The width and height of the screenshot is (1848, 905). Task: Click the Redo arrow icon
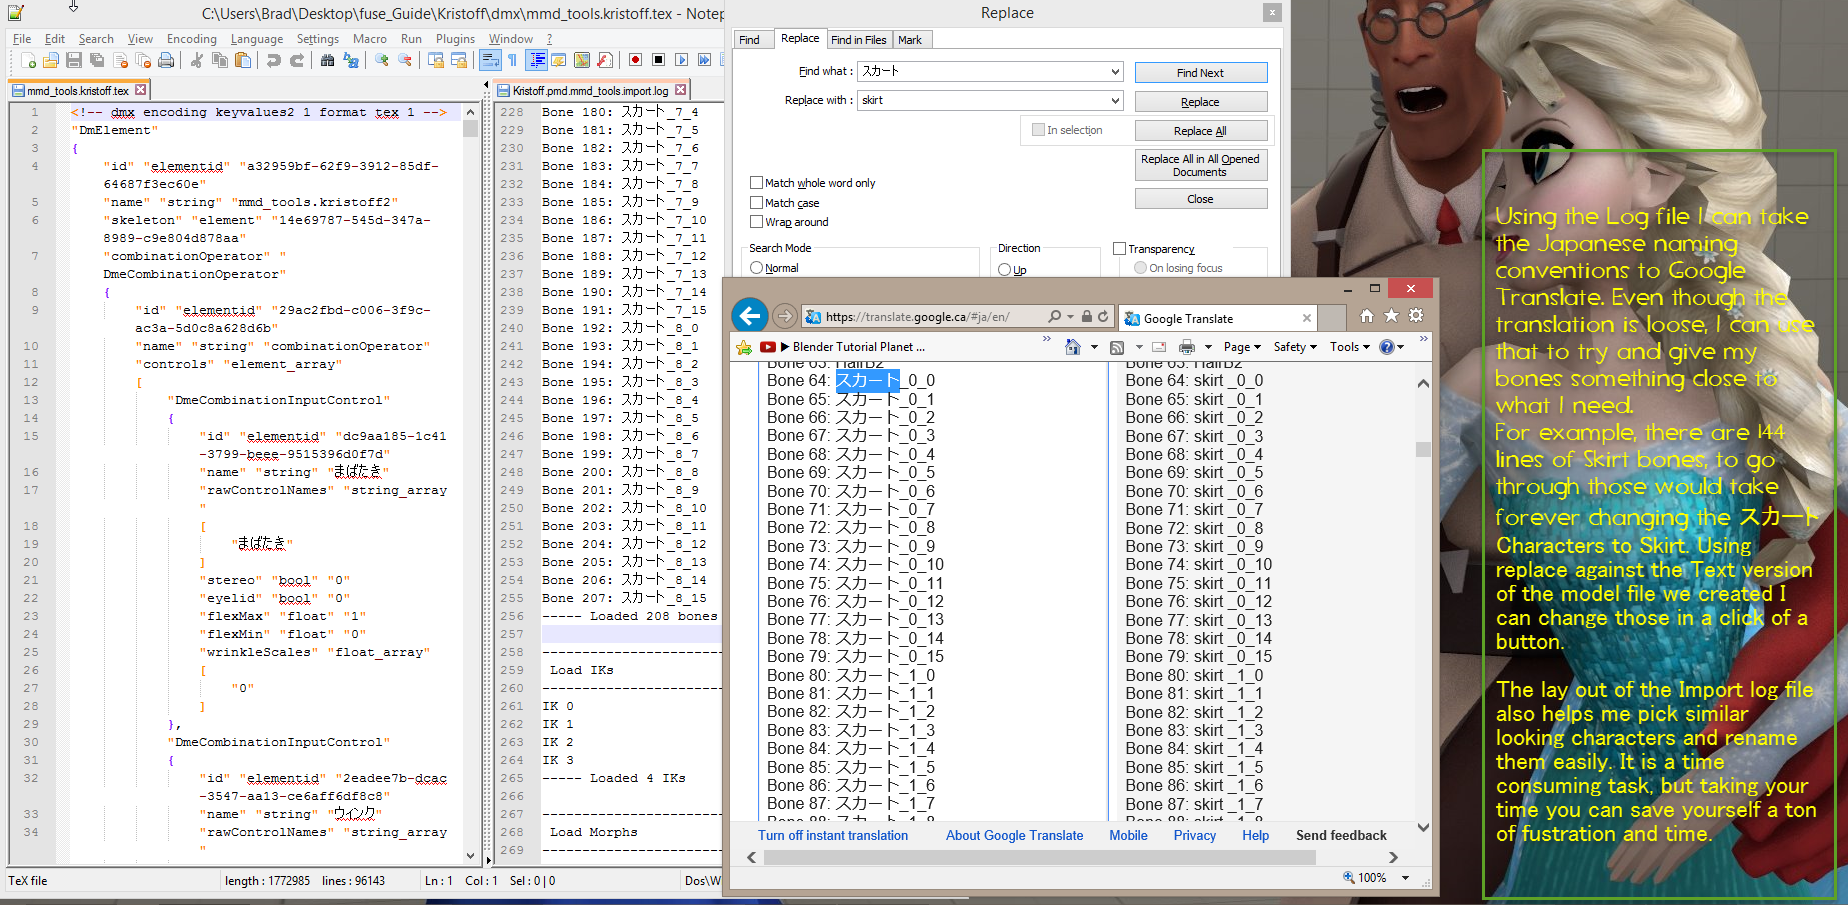point(297,60)
